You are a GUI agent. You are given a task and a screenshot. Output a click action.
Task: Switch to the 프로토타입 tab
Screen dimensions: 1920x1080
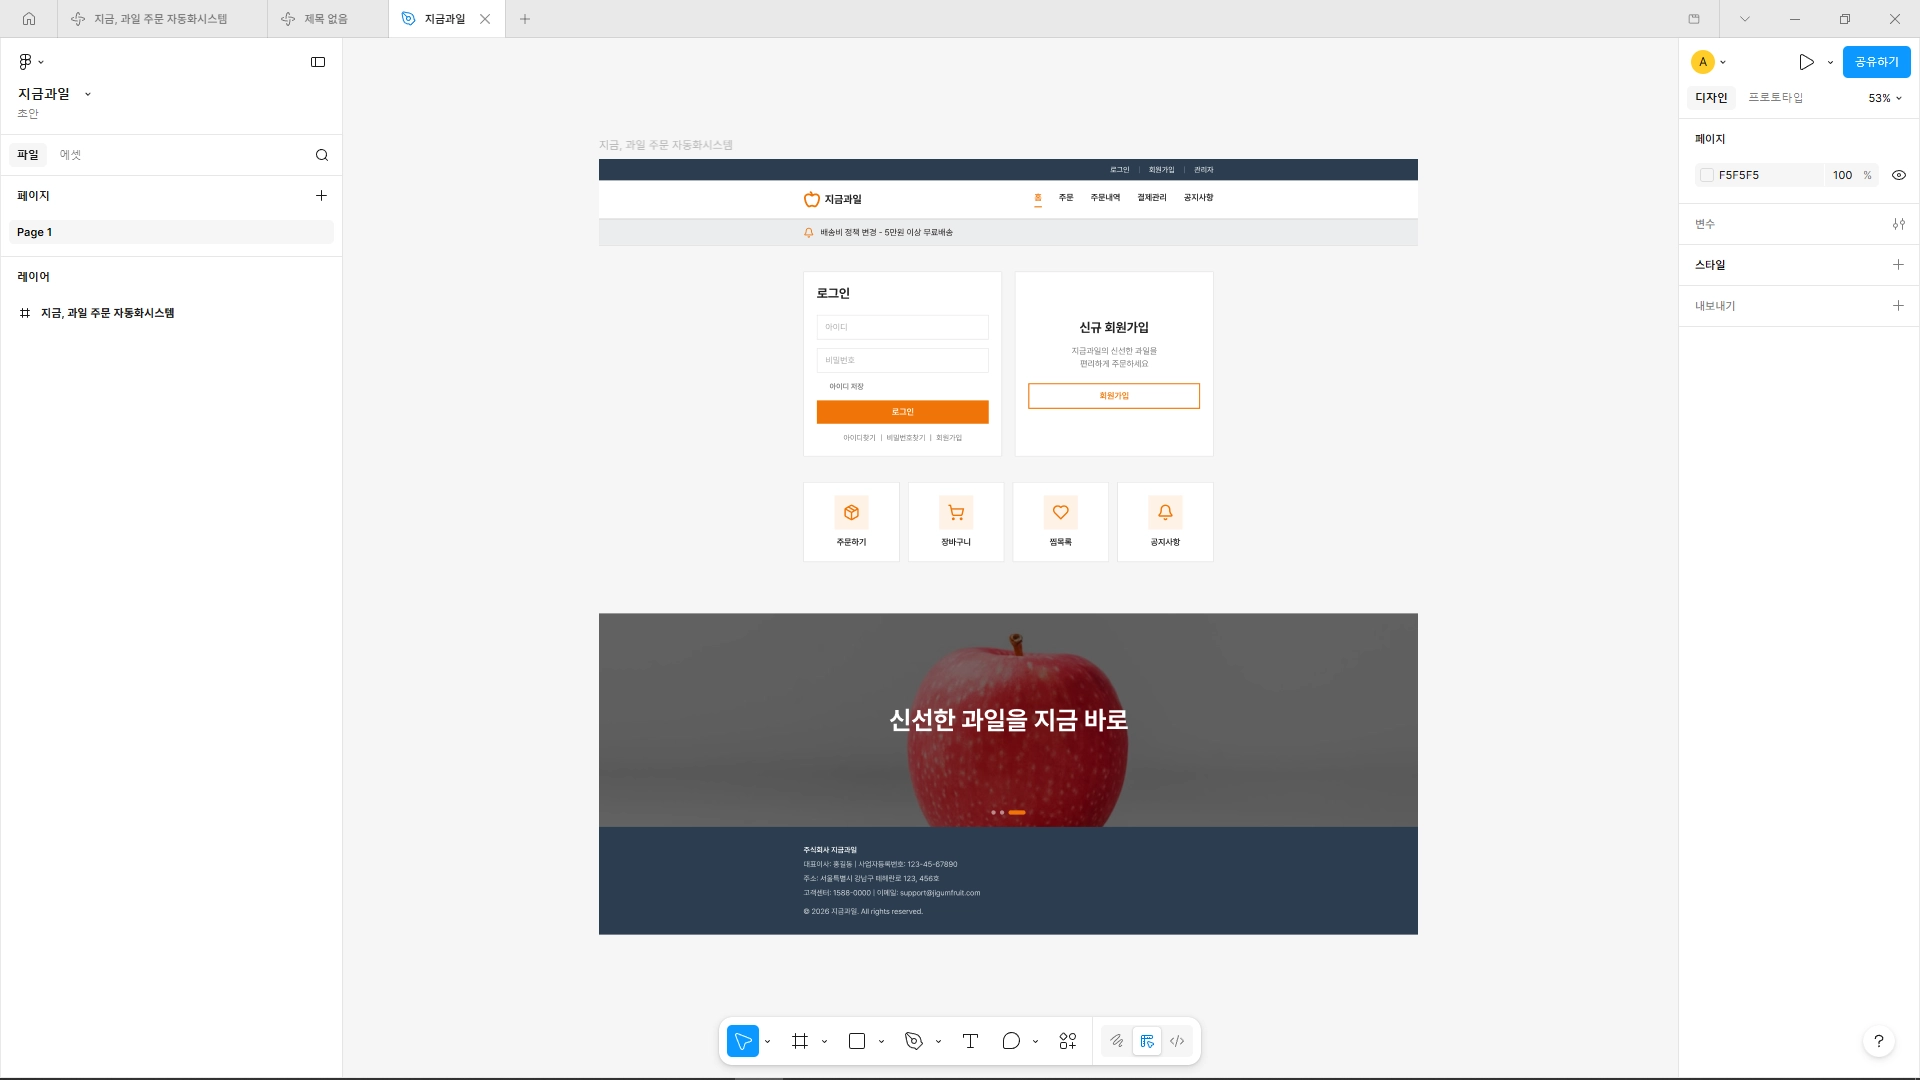(1775, 98)
